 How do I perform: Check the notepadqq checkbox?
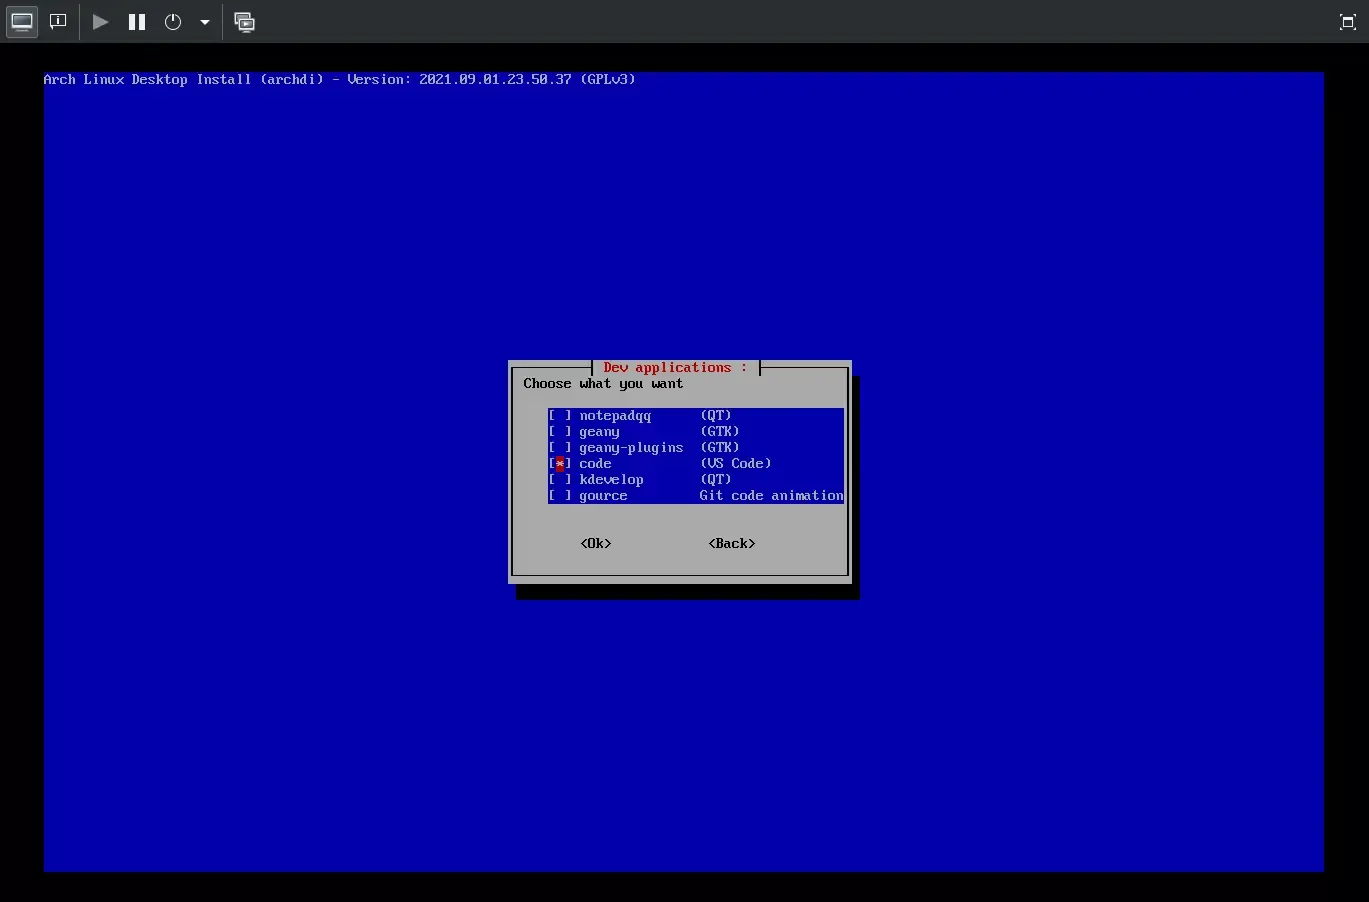tap(560, 416)
